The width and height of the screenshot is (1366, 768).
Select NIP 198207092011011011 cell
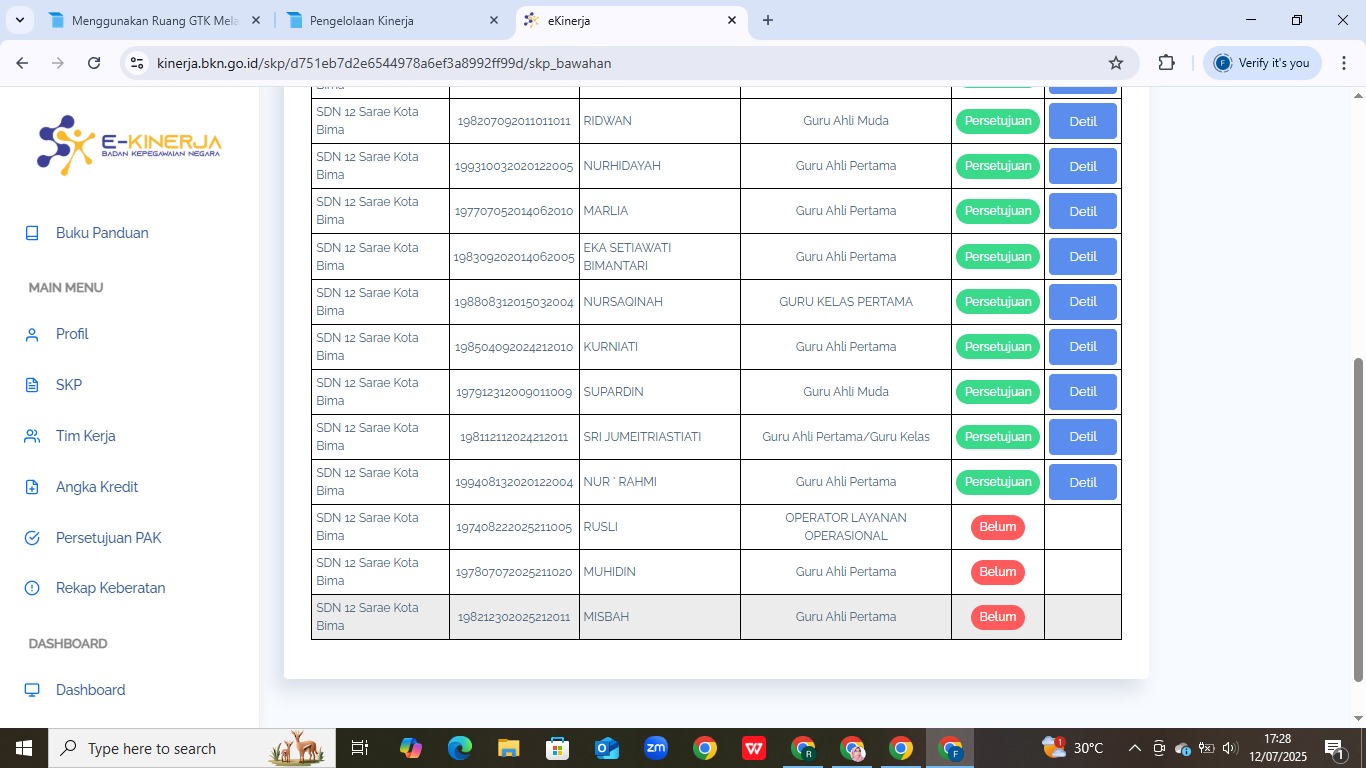(514, 121)
